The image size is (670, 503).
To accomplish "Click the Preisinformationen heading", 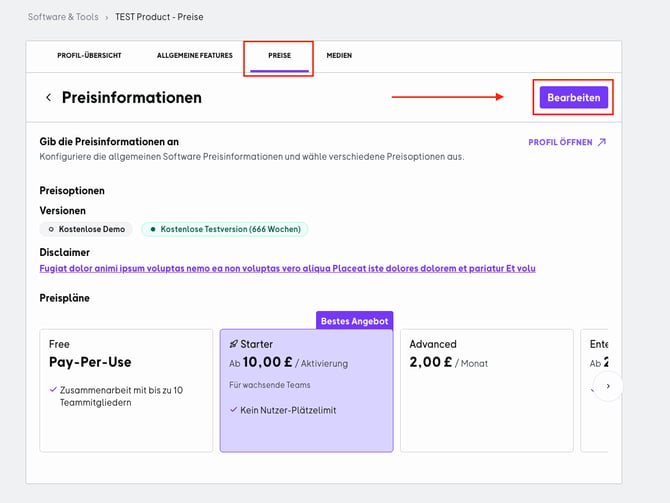I will 132,97.
